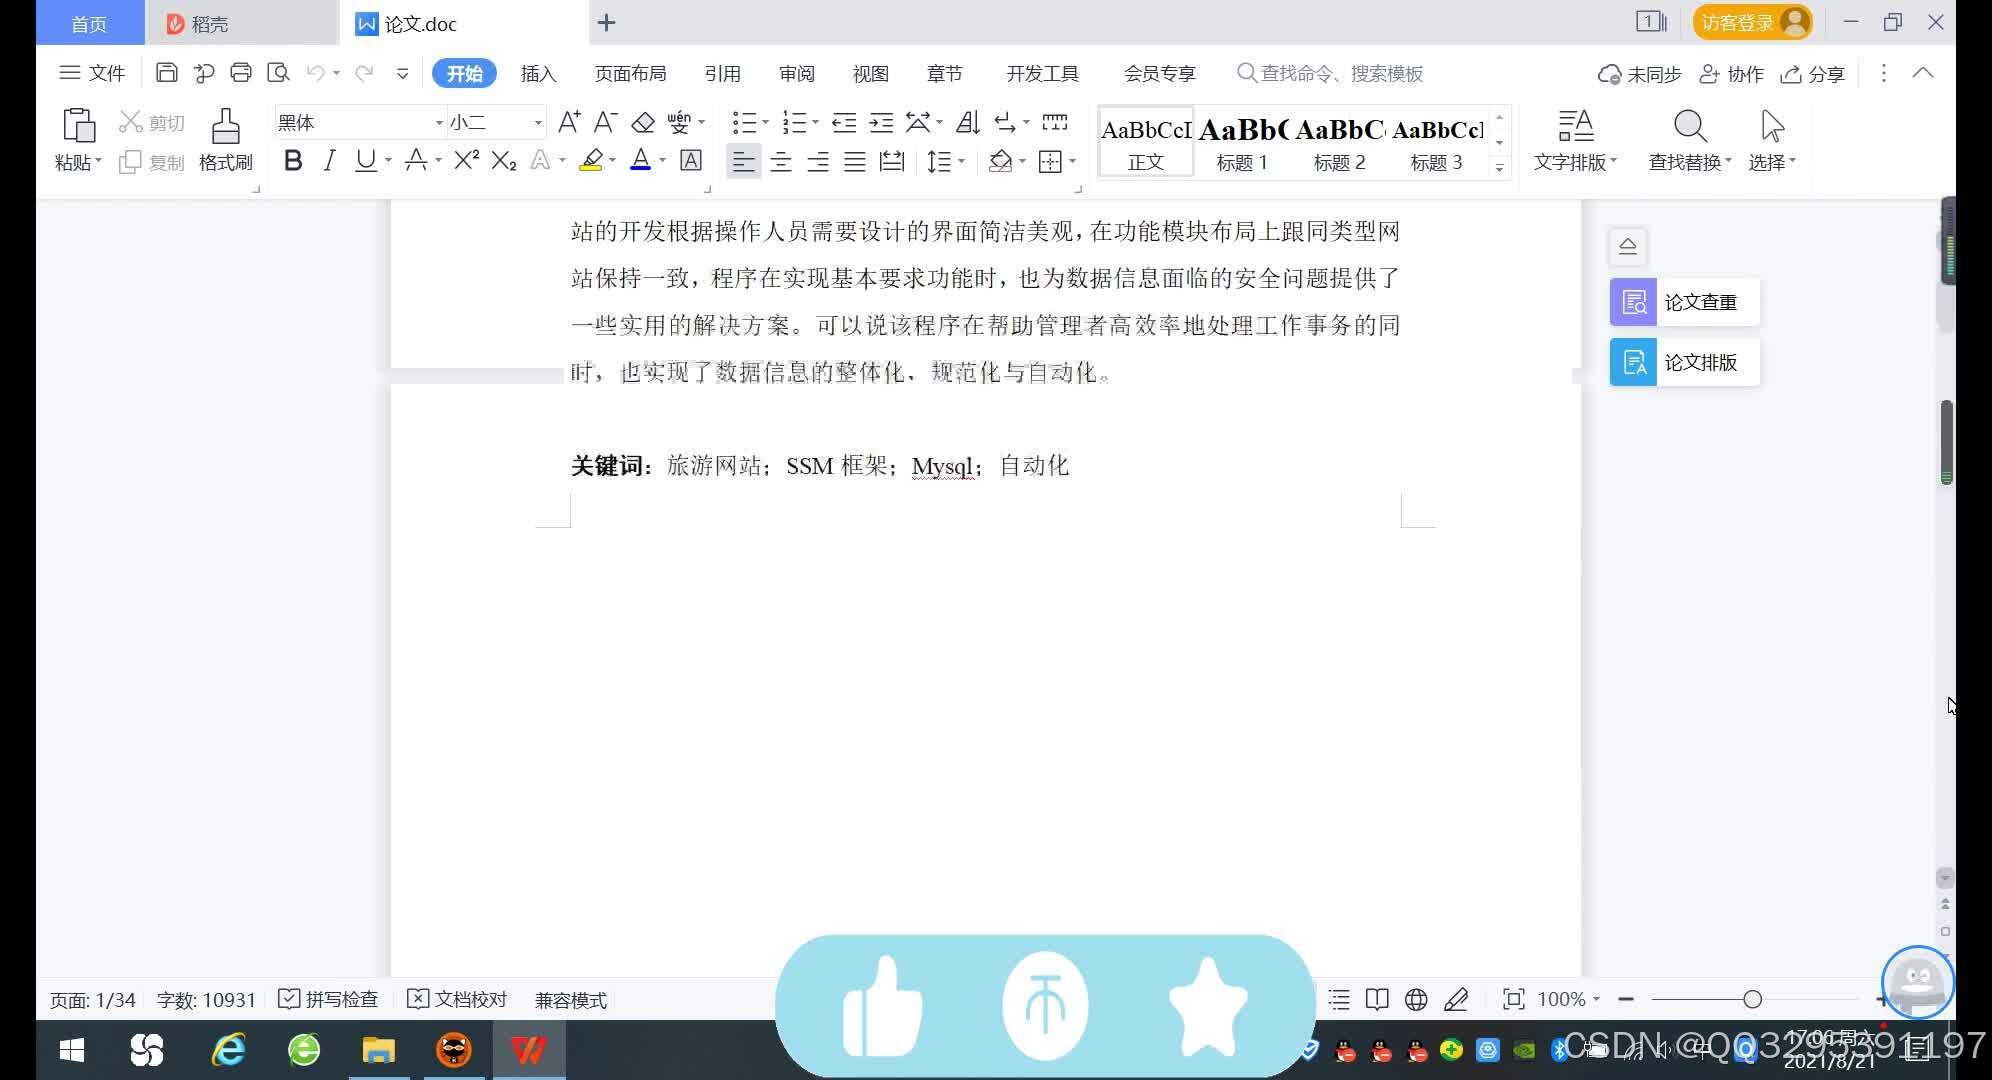Viewport: 1992px width, 1080px height.
Task: Toggle Underline formatting
Action: point(365,160)
